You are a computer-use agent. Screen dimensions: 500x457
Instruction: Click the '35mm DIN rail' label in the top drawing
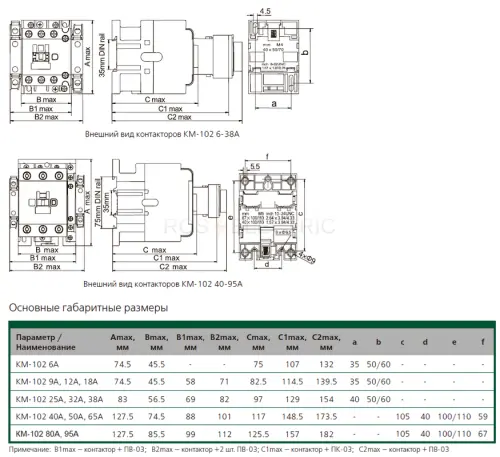tap(102, 55)
